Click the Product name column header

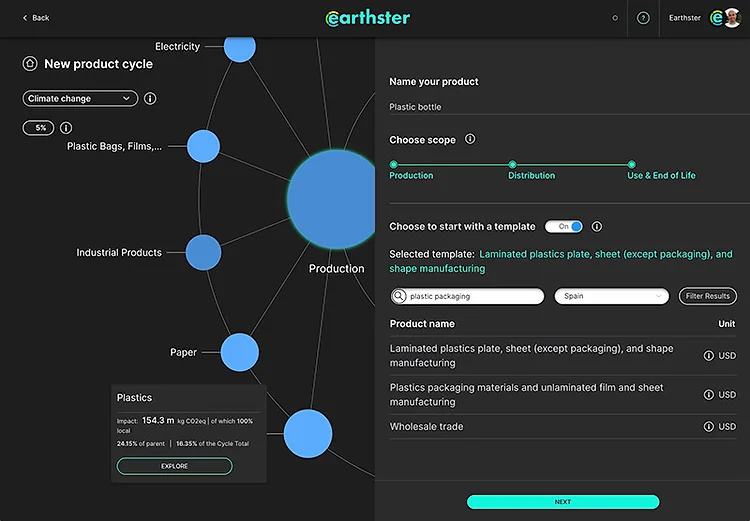(422, 324)
